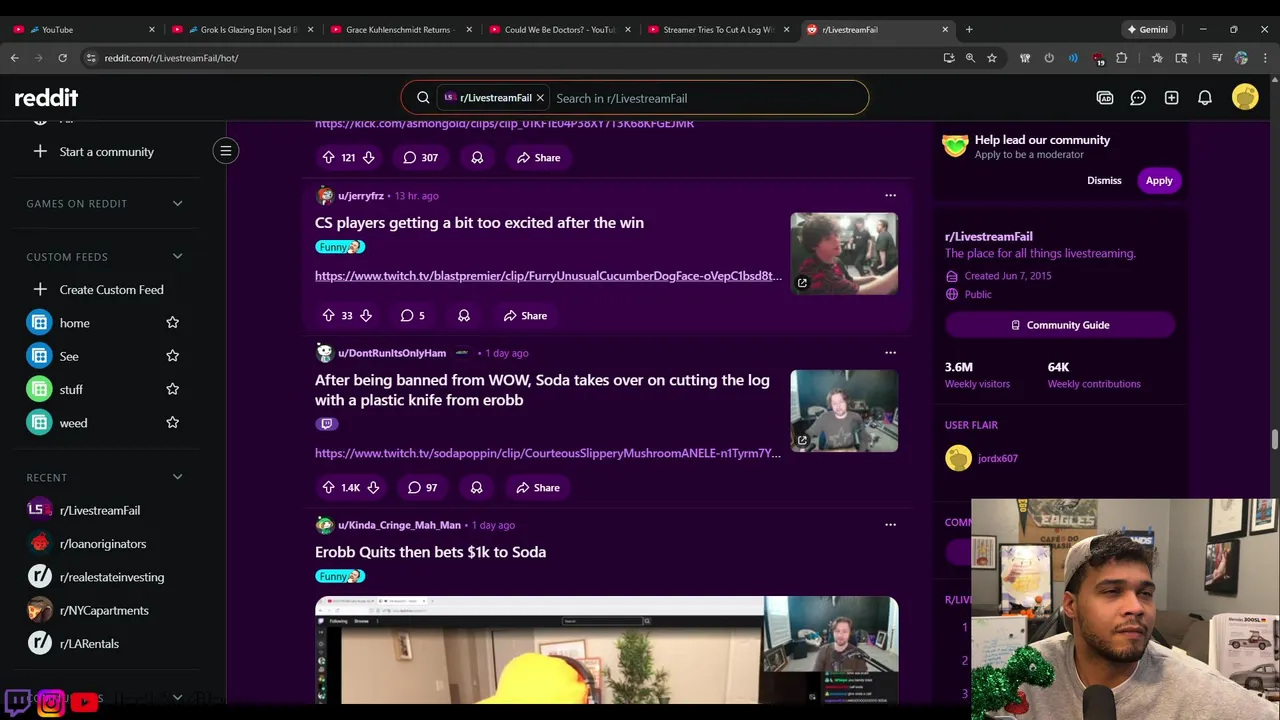Open r/realestateinvesting from Recent
1280x720 pixels.
(x=112, y=577)
